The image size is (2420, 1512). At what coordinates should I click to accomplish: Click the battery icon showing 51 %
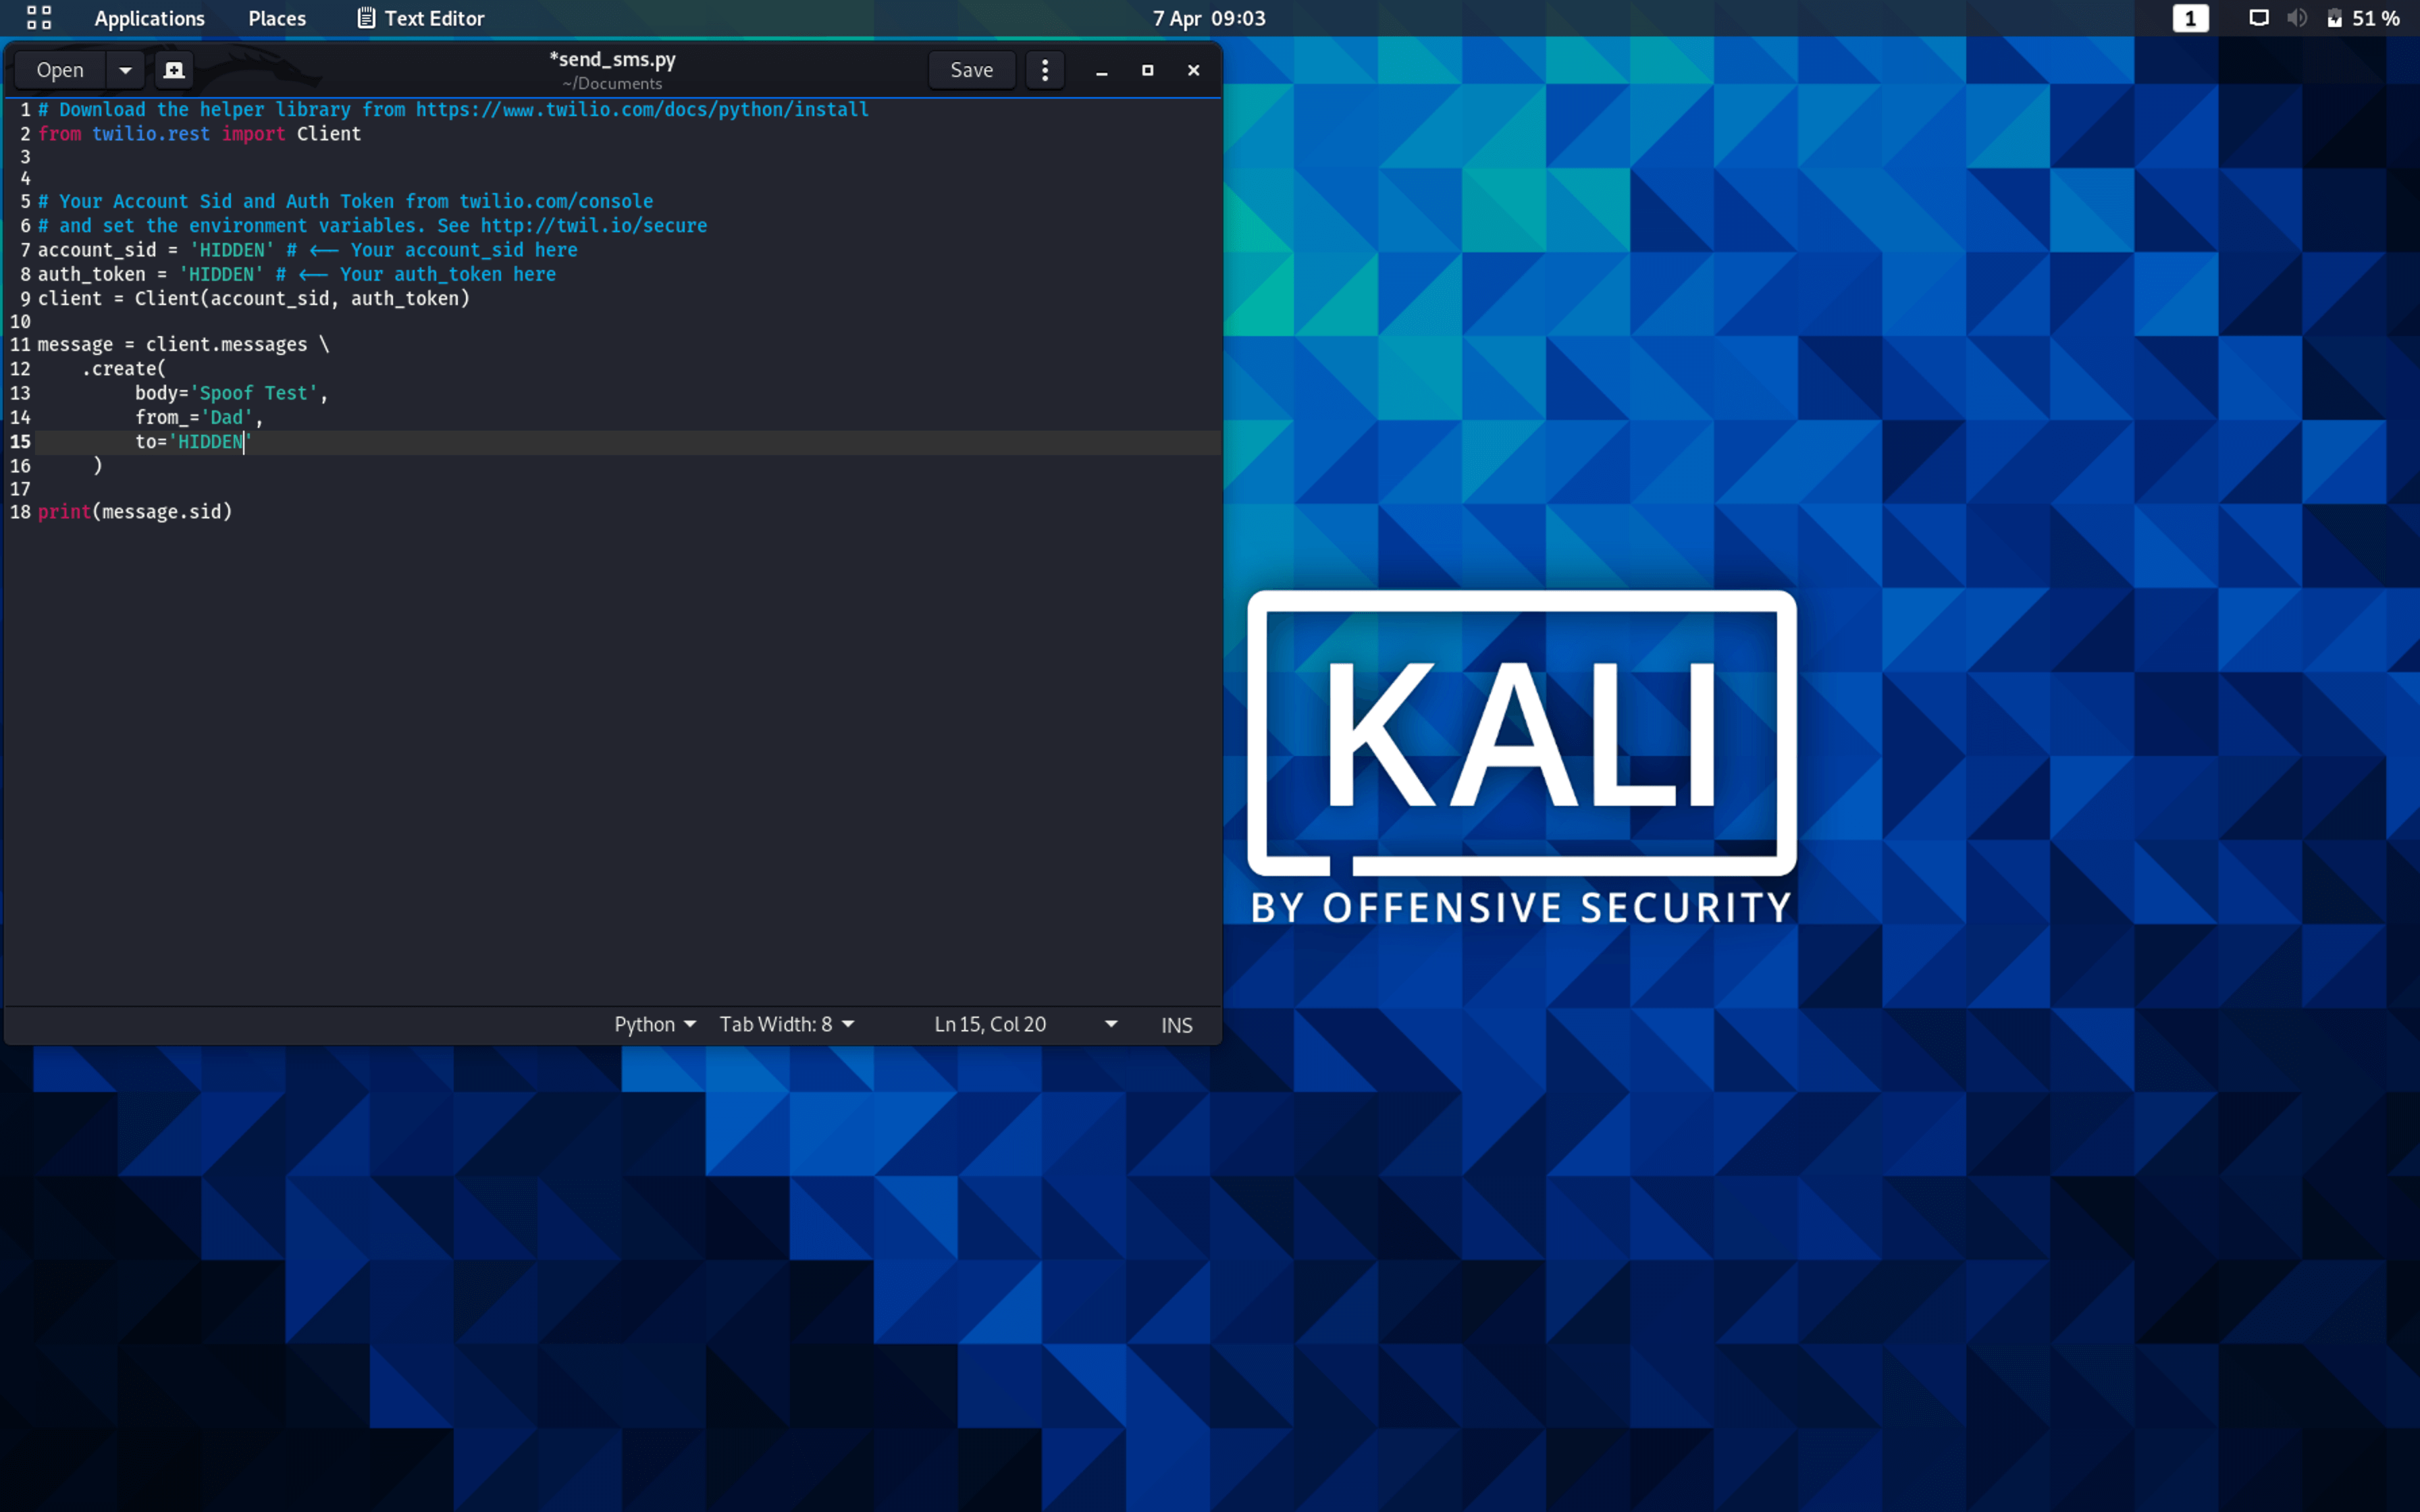click(2362, 18)
